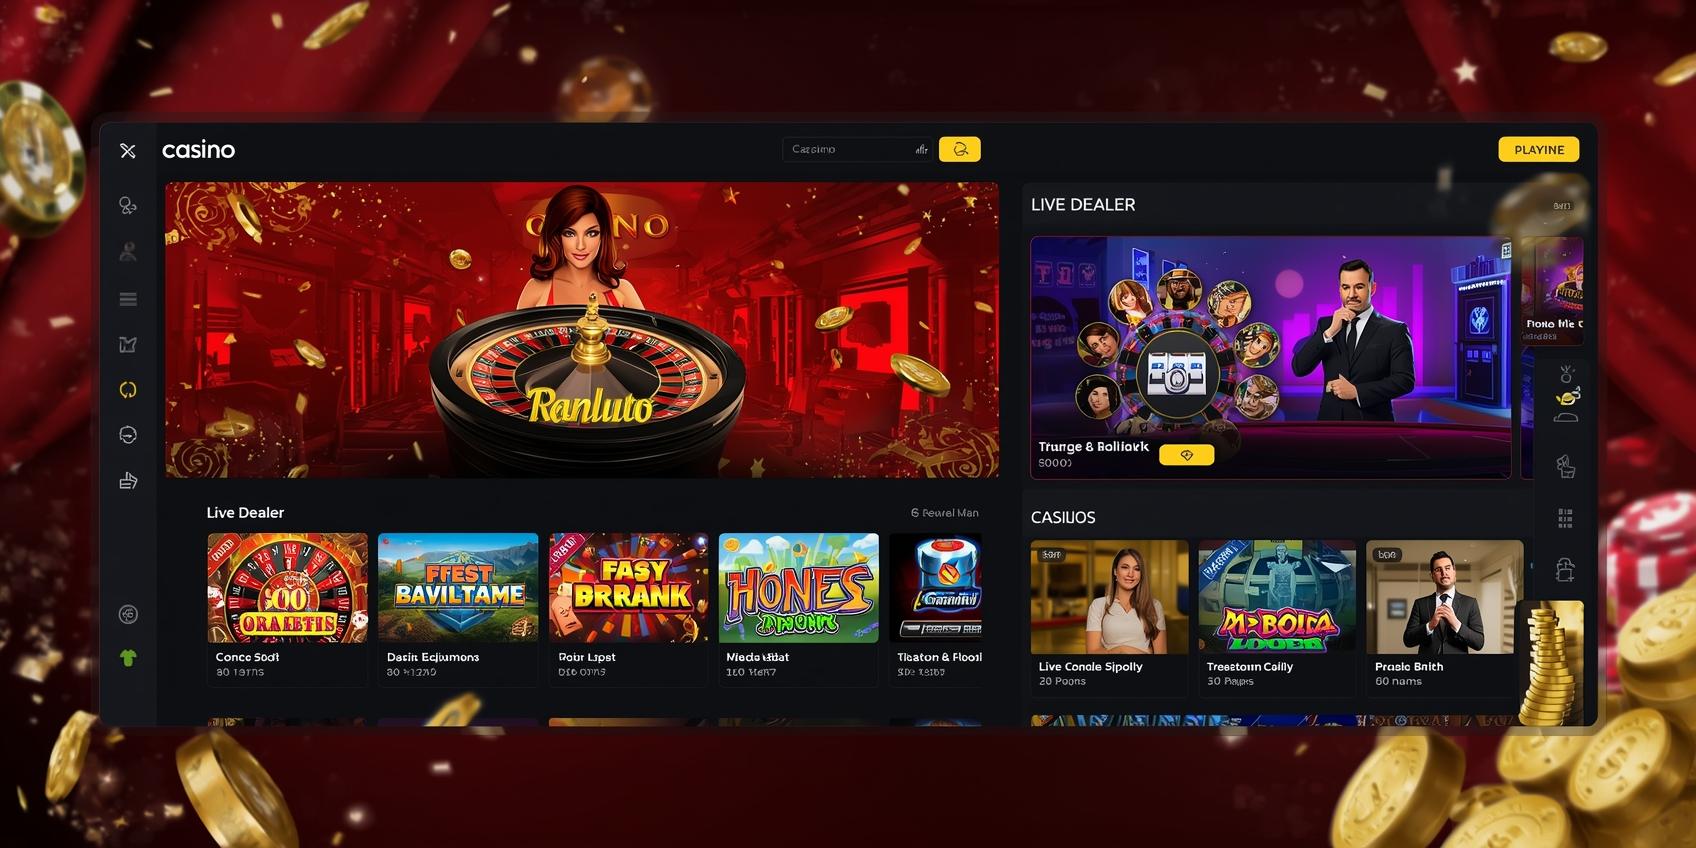Image resolution: width=1696 pixels, height=848 pixels.
Task: Open the Live Conale Sipolly dealer card
Action: click(1110, 616)
